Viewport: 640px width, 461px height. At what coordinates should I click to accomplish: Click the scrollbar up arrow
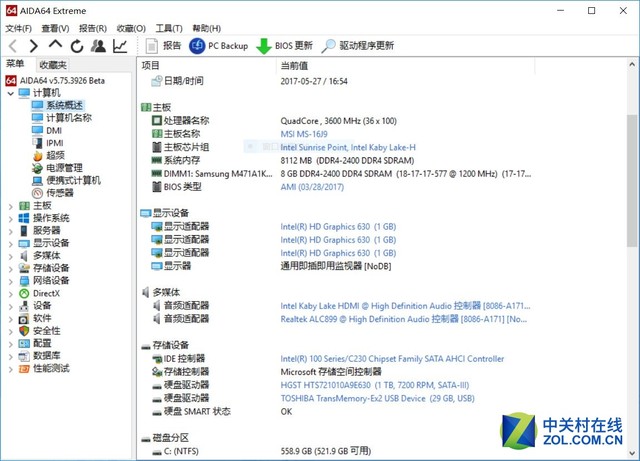(632, 64)
